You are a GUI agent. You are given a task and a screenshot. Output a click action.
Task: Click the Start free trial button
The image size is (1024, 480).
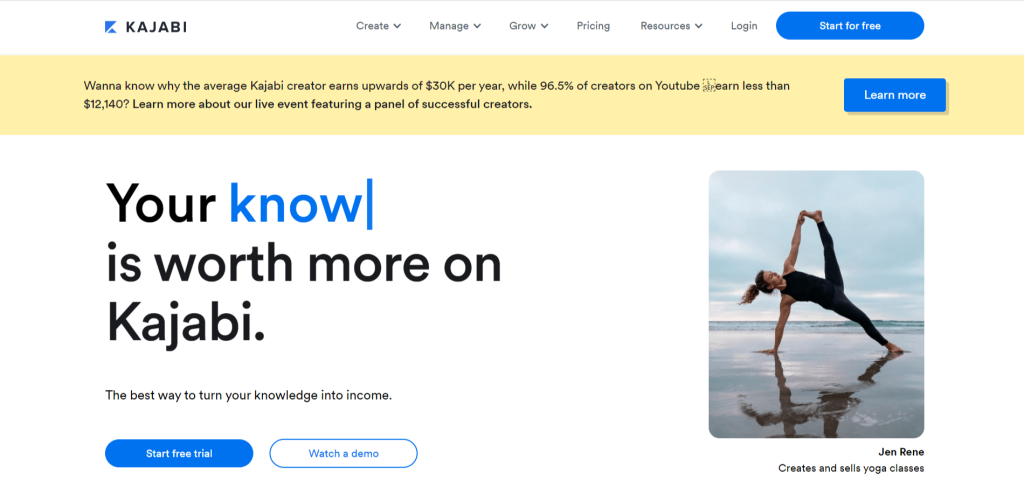point(179,453)
